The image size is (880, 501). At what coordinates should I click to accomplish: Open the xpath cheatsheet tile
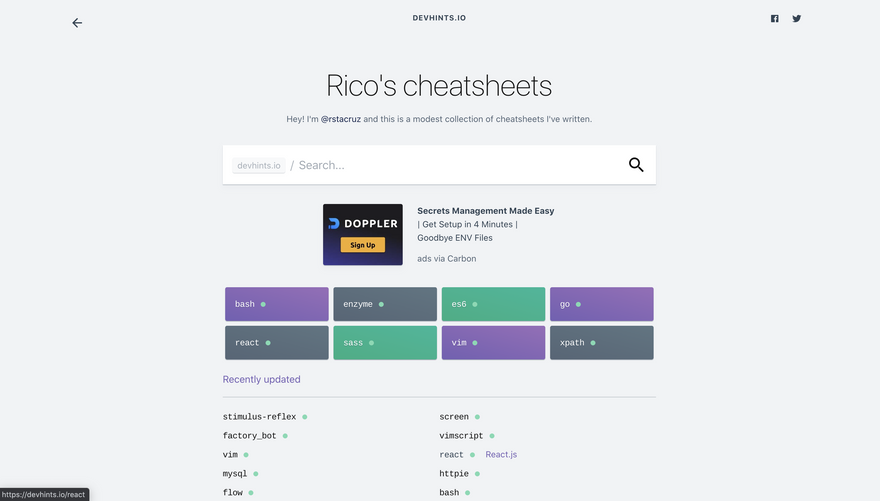click(x=601, y=343)
